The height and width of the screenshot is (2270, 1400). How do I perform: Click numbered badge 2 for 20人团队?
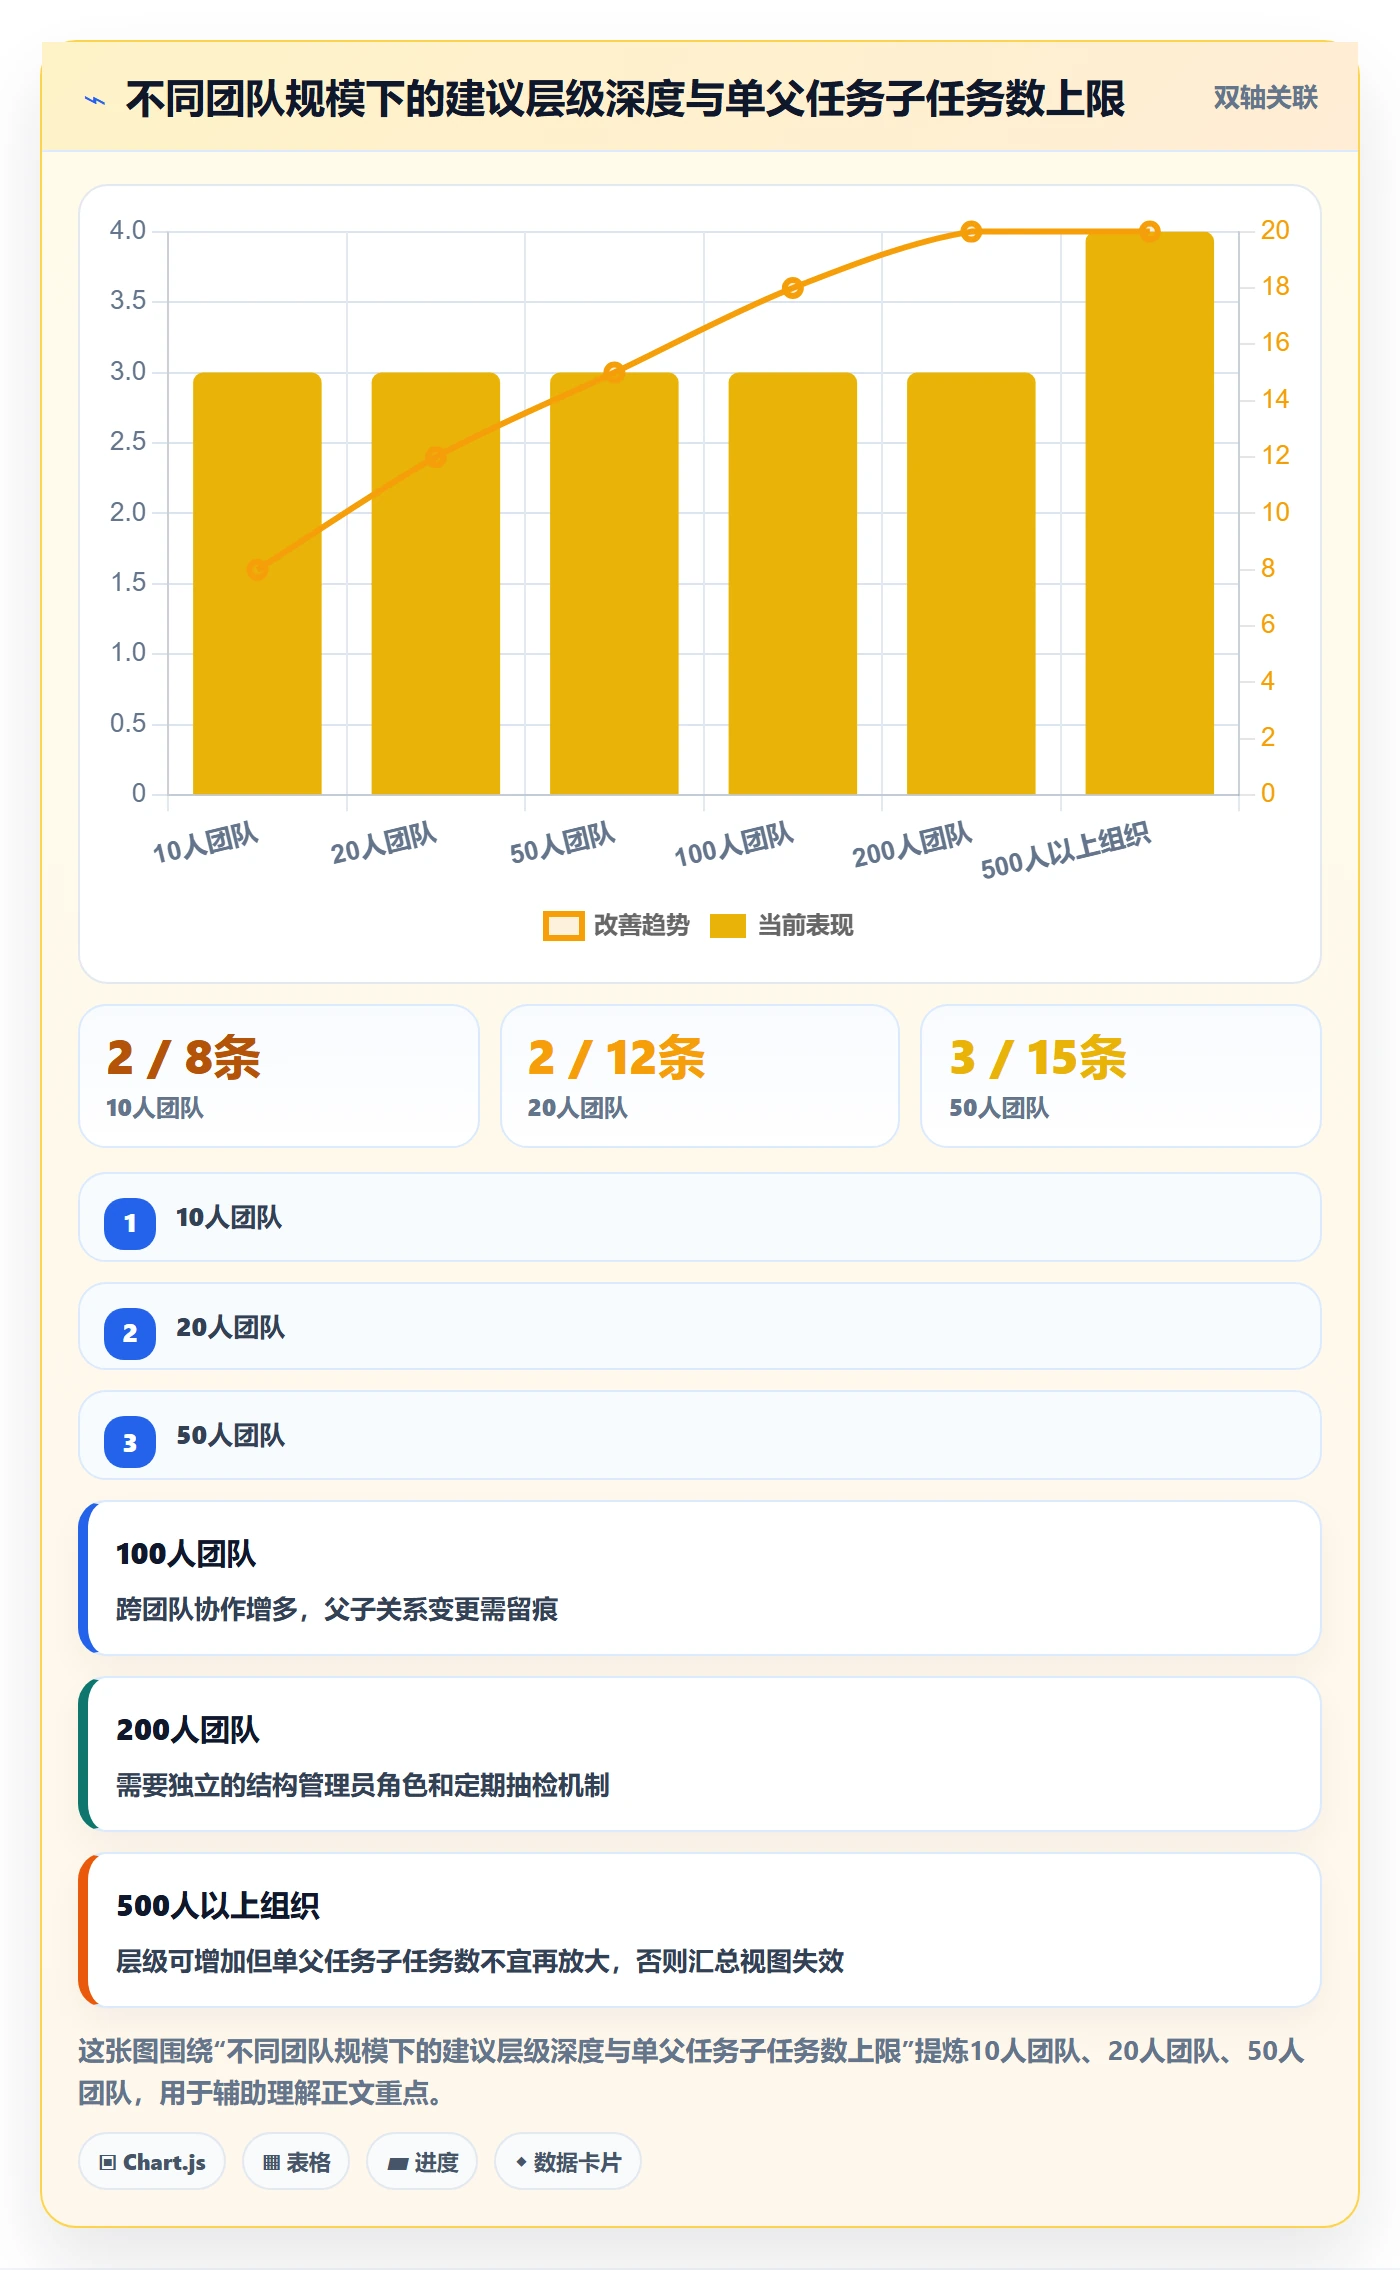pyautogui.click(x=130, y=1333)
